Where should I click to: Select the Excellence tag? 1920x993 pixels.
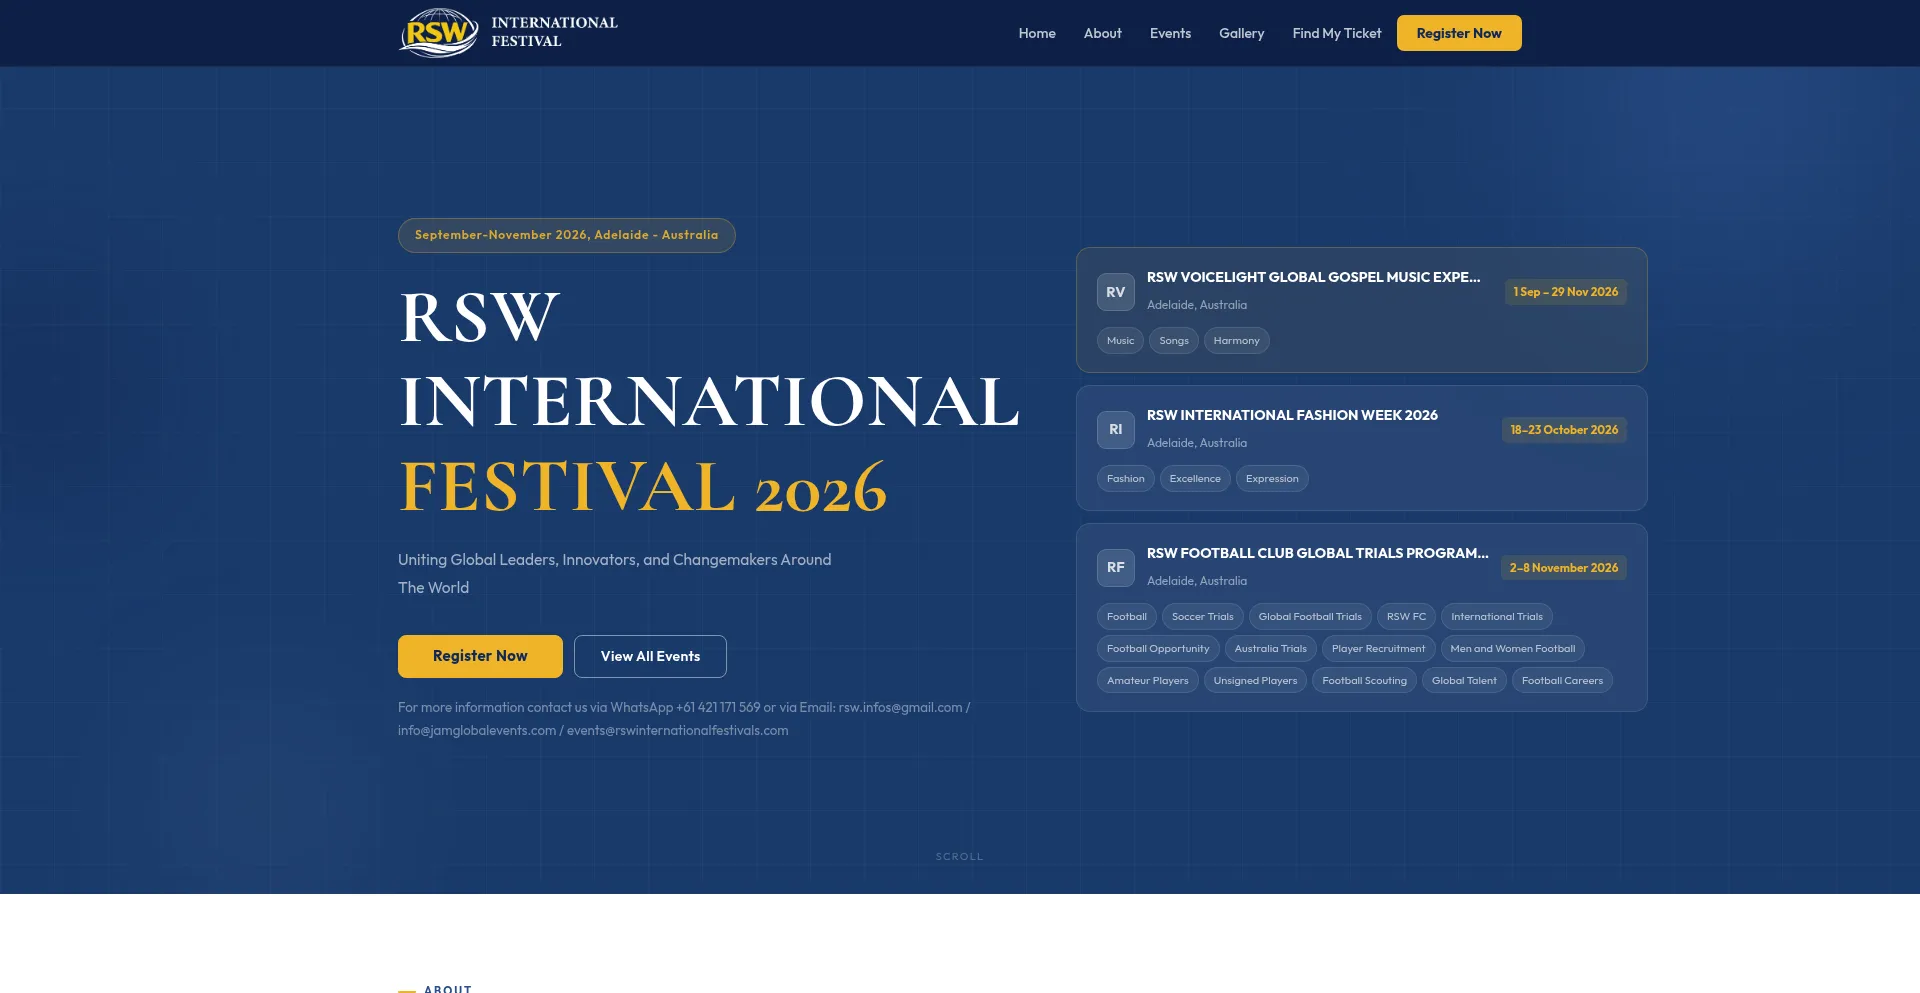click(x=1195, y=479)
